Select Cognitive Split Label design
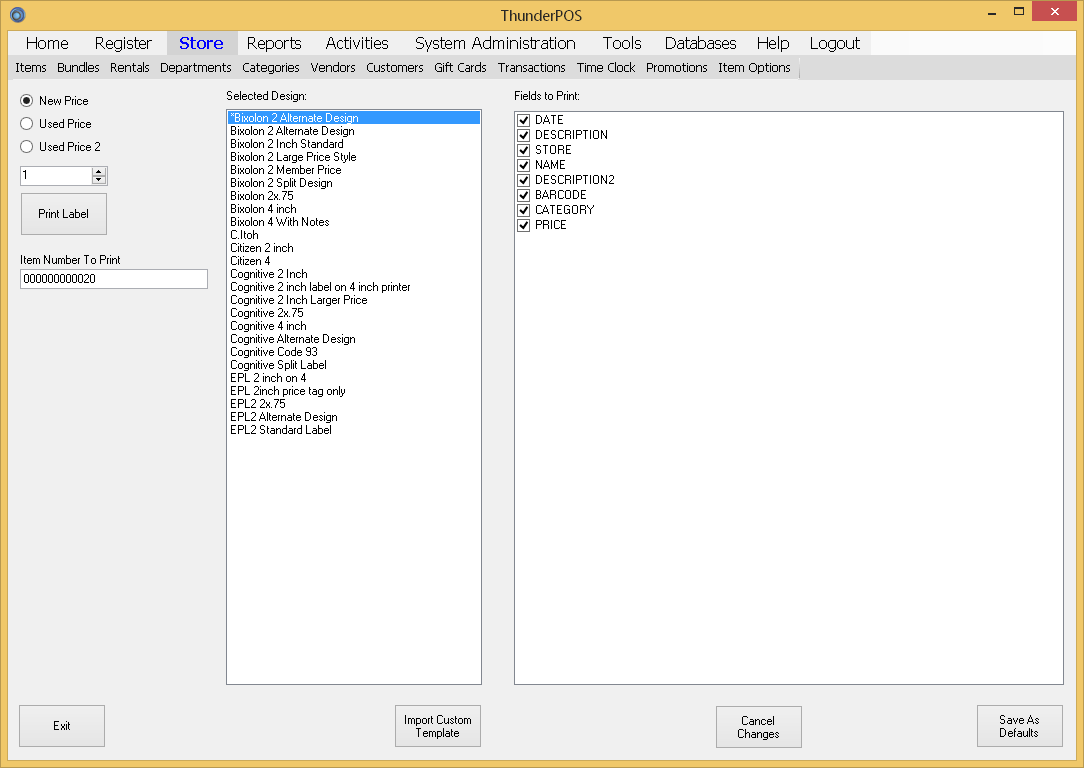This screenshot has width=1084, height=768. click(x=354, y=365)
